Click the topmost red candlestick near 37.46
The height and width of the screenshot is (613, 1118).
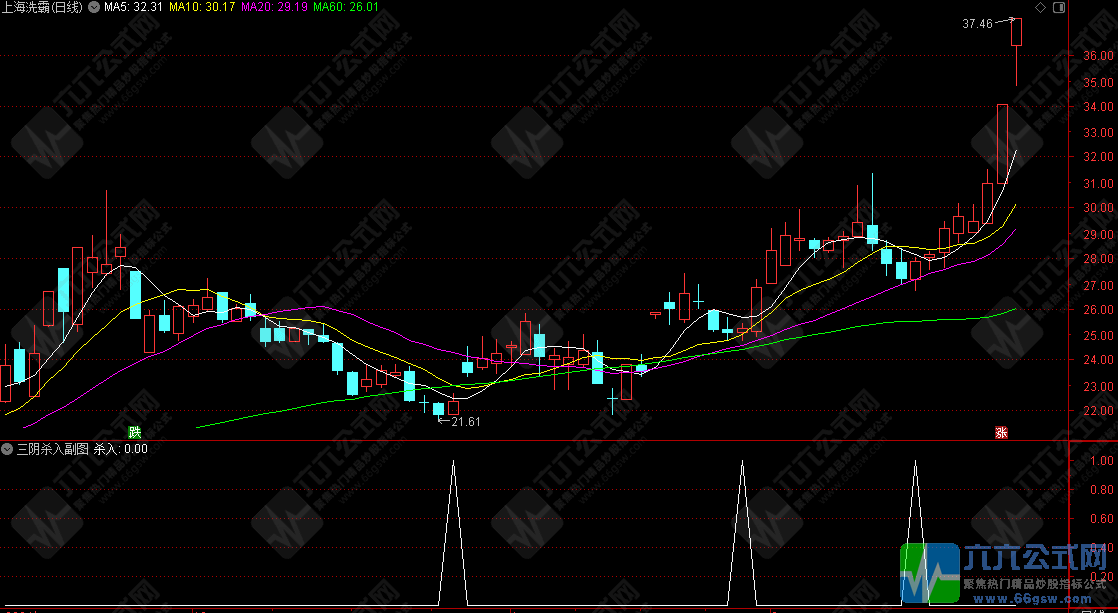pyautogui.click(x=1016, y=32)
